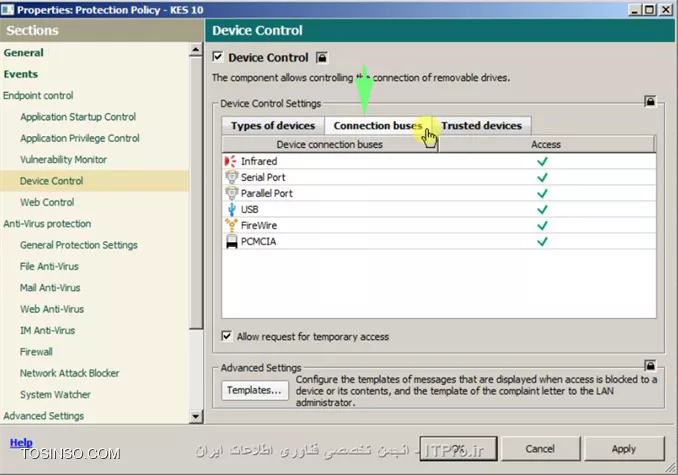Image resolution: width=678 pixels, height=475 pixels.
Task: Toggle access checkmark for Parallel Port
Action: [542, 193]
